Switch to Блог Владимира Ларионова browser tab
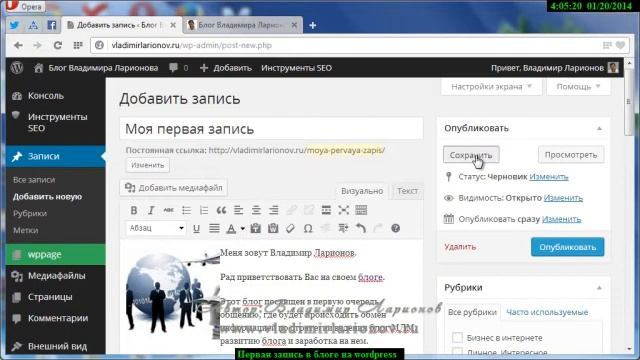 click(241, 25)
